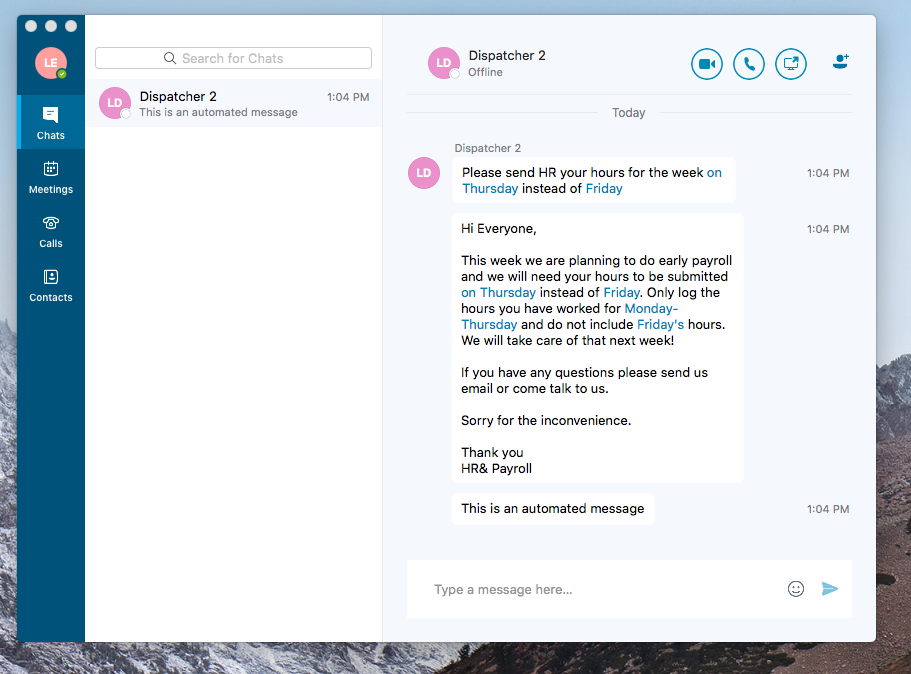Open the emoji picker
The height and width of the screenshot is (674, 911).
795,589
